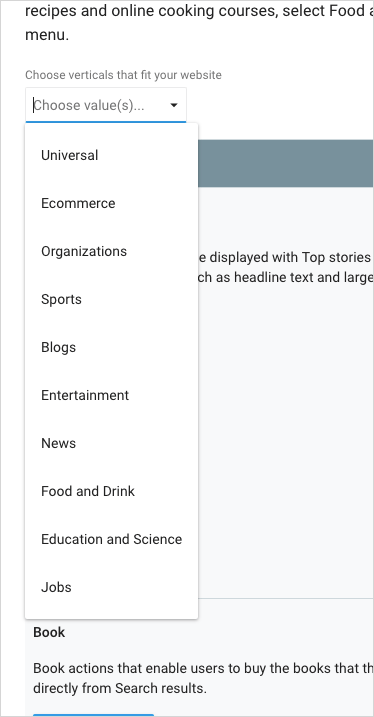Image resolution: width=374 pixels, height=717 pixels.
Task: Select Universal from the verticals list
Action: tap(112, 155)
